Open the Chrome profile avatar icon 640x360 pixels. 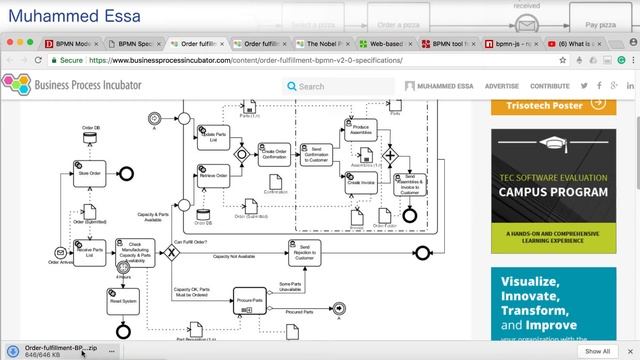633,42
